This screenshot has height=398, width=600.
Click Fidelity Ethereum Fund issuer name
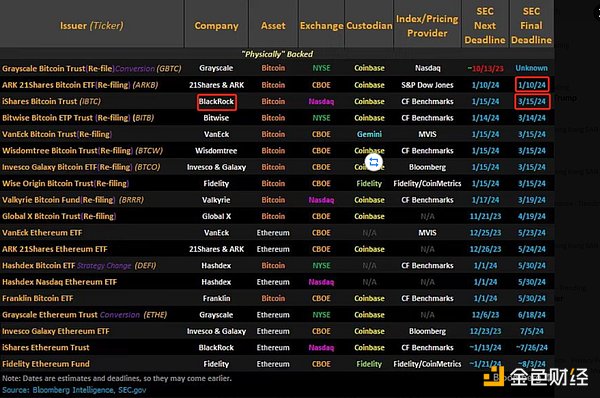46,364
